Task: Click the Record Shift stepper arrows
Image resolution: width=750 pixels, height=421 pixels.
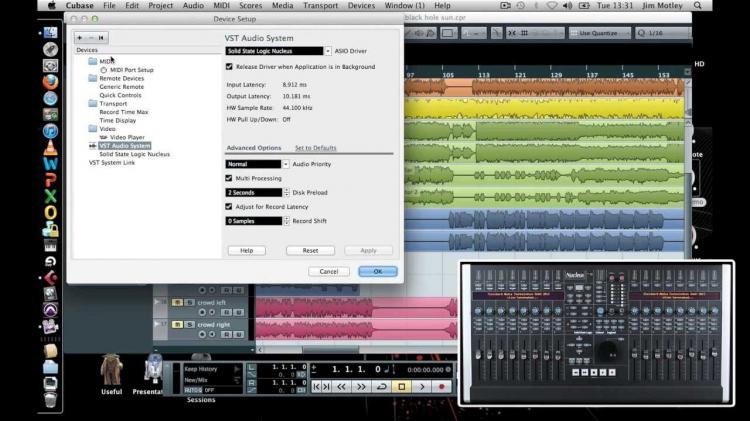Action: click(x=286, y=221)
